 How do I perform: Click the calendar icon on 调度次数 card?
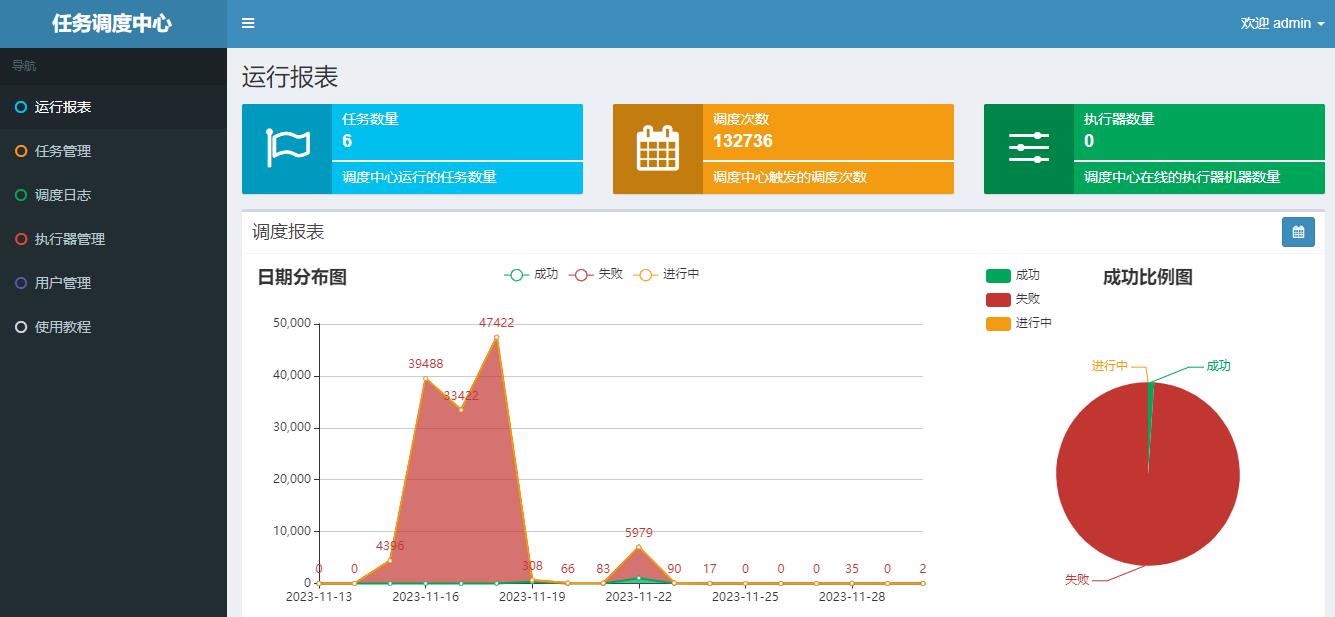point(658,149)
